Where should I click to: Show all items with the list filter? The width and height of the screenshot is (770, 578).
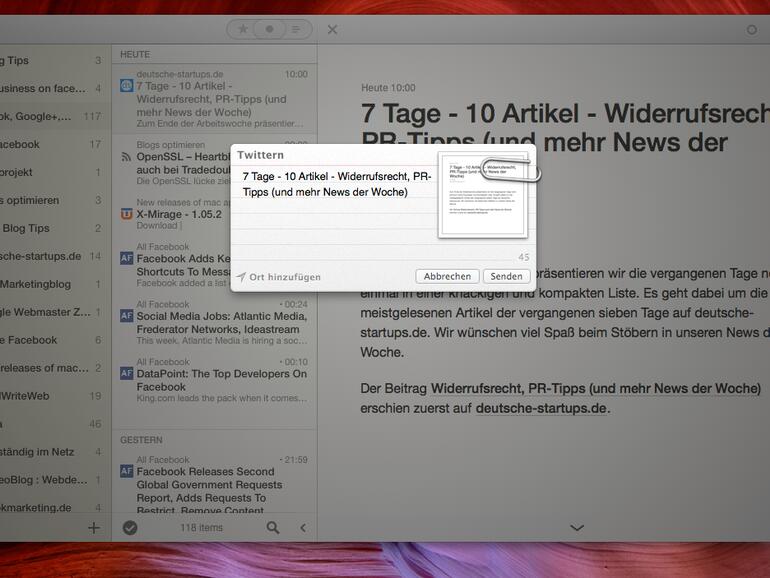coord(296,29)
